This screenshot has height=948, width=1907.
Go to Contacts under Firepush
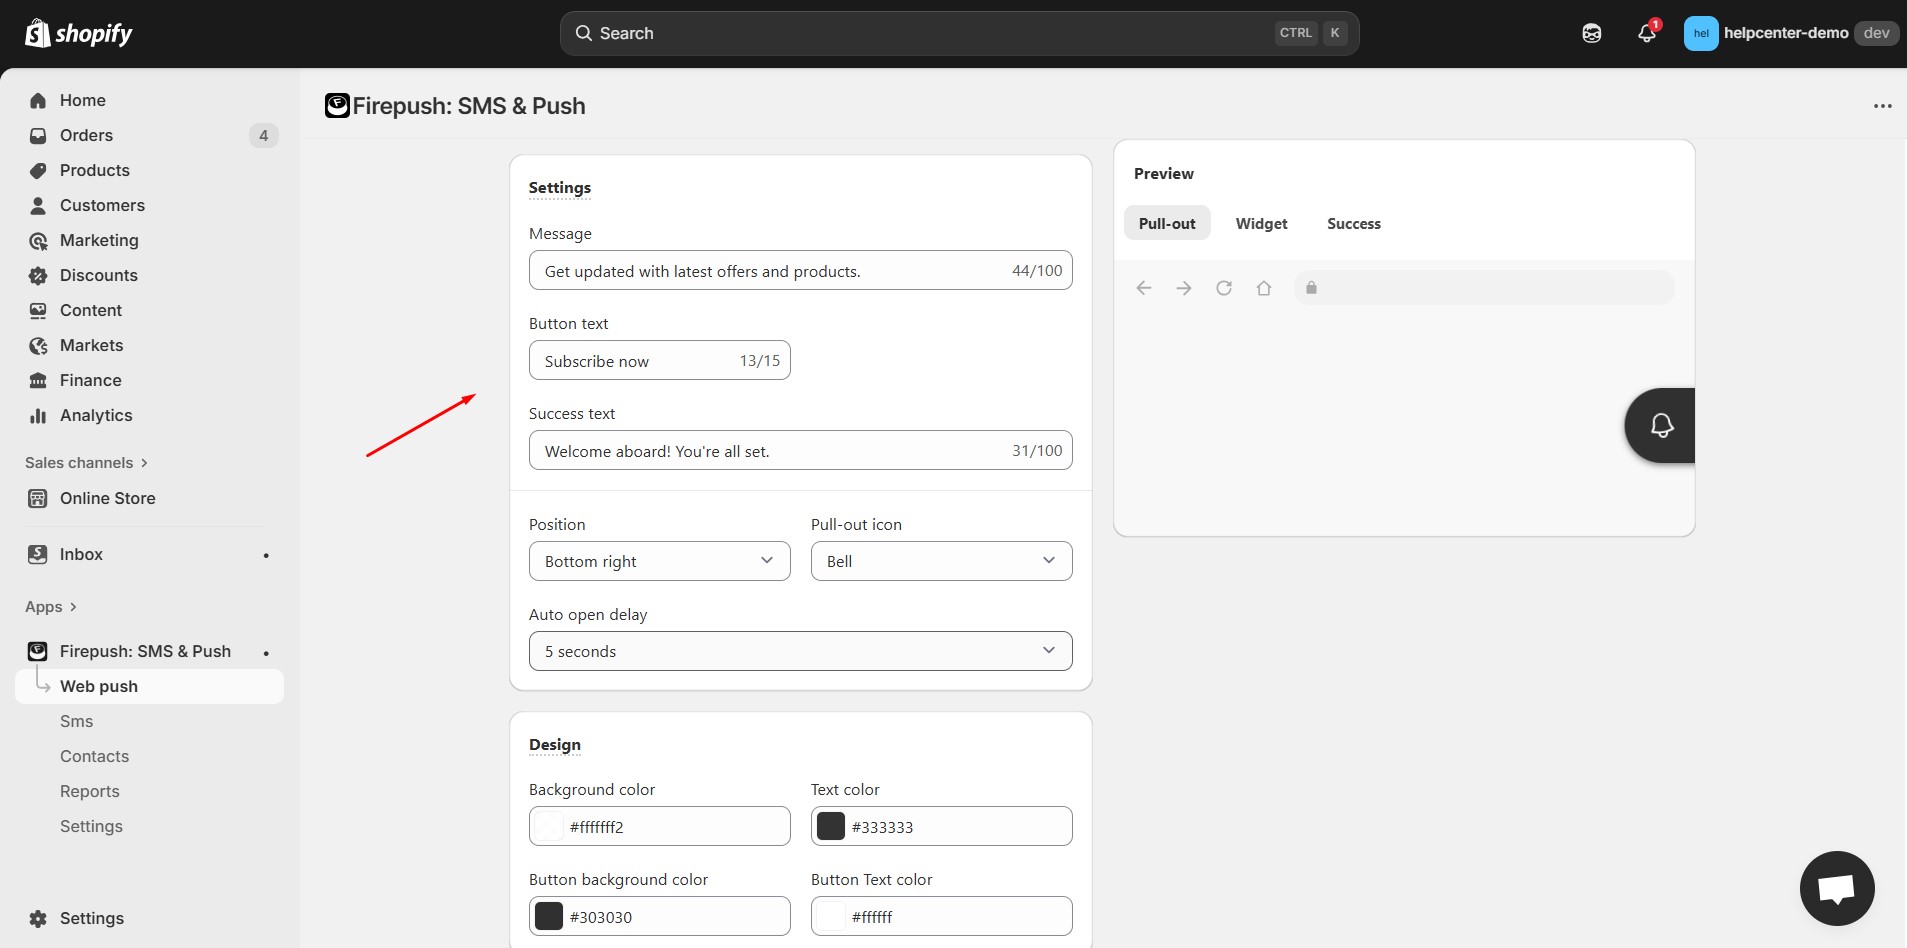pyautogui.click(x=94, y=756)
